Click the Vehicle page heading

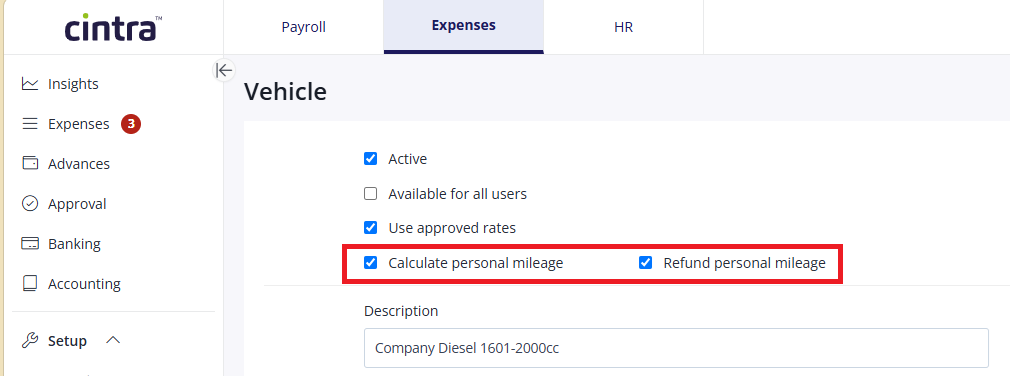(285, 91)
